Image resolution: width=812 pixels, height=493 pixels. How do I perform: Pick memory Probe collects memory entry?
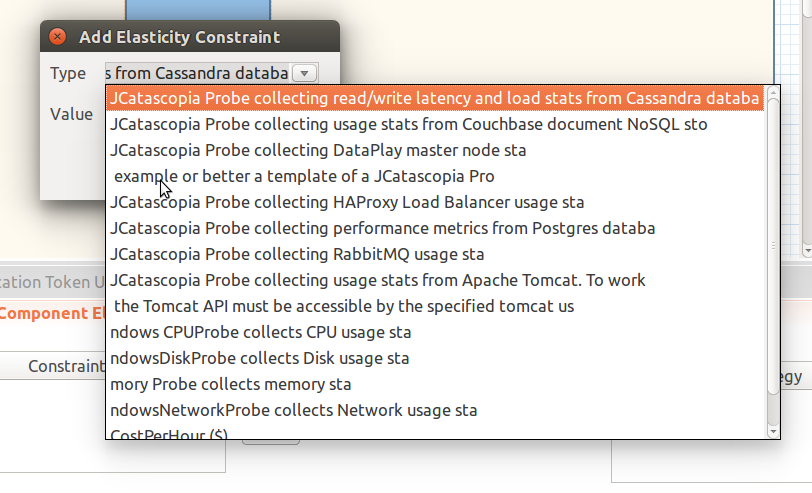point(231,385)
